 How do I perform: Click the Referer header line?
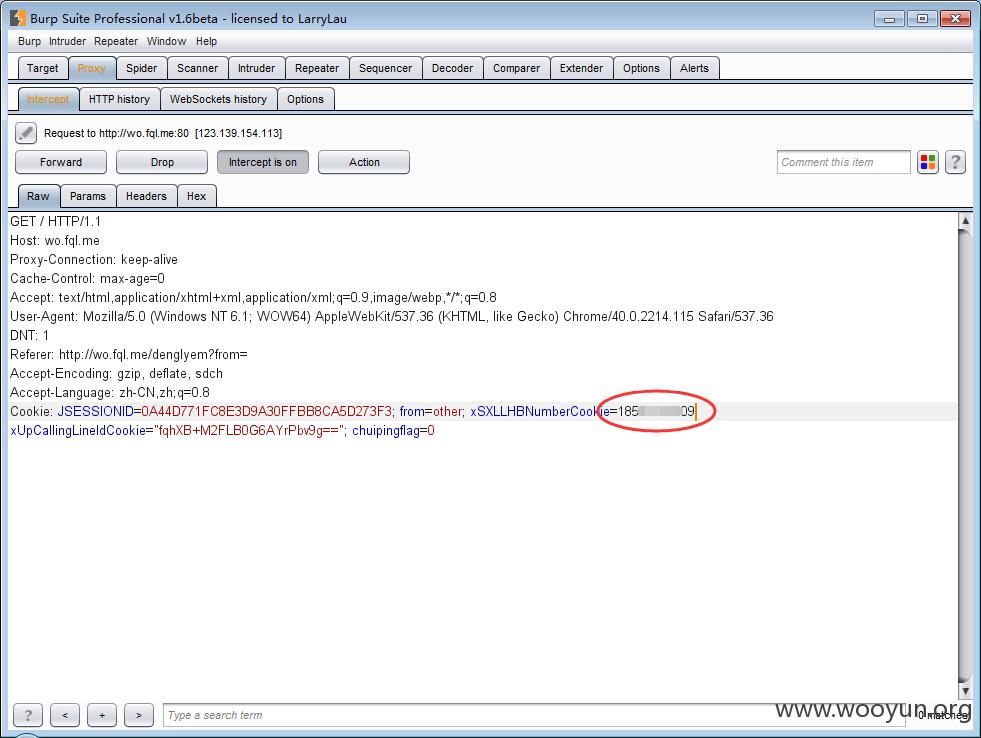click(x=129, y=355)
